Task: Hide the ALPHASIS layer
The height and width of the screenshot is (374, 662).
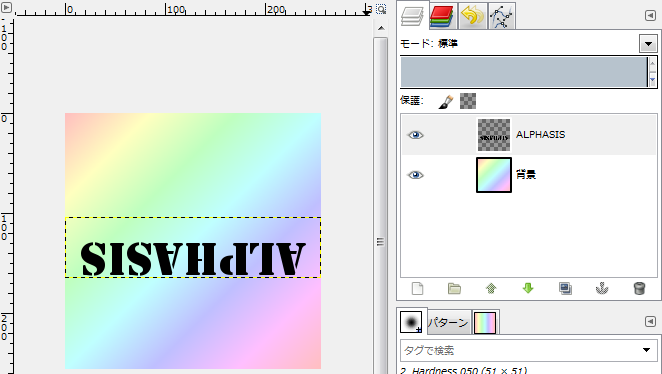Action: [415, 135]
